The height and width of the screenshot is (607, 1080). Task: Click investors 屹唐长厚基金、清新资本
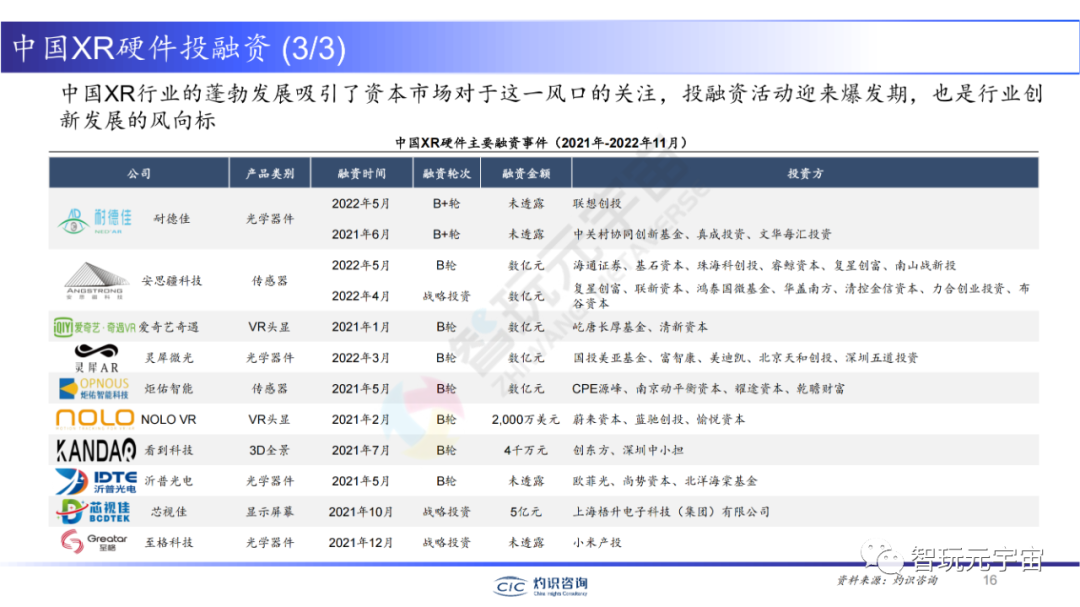[x=641, y=327]
